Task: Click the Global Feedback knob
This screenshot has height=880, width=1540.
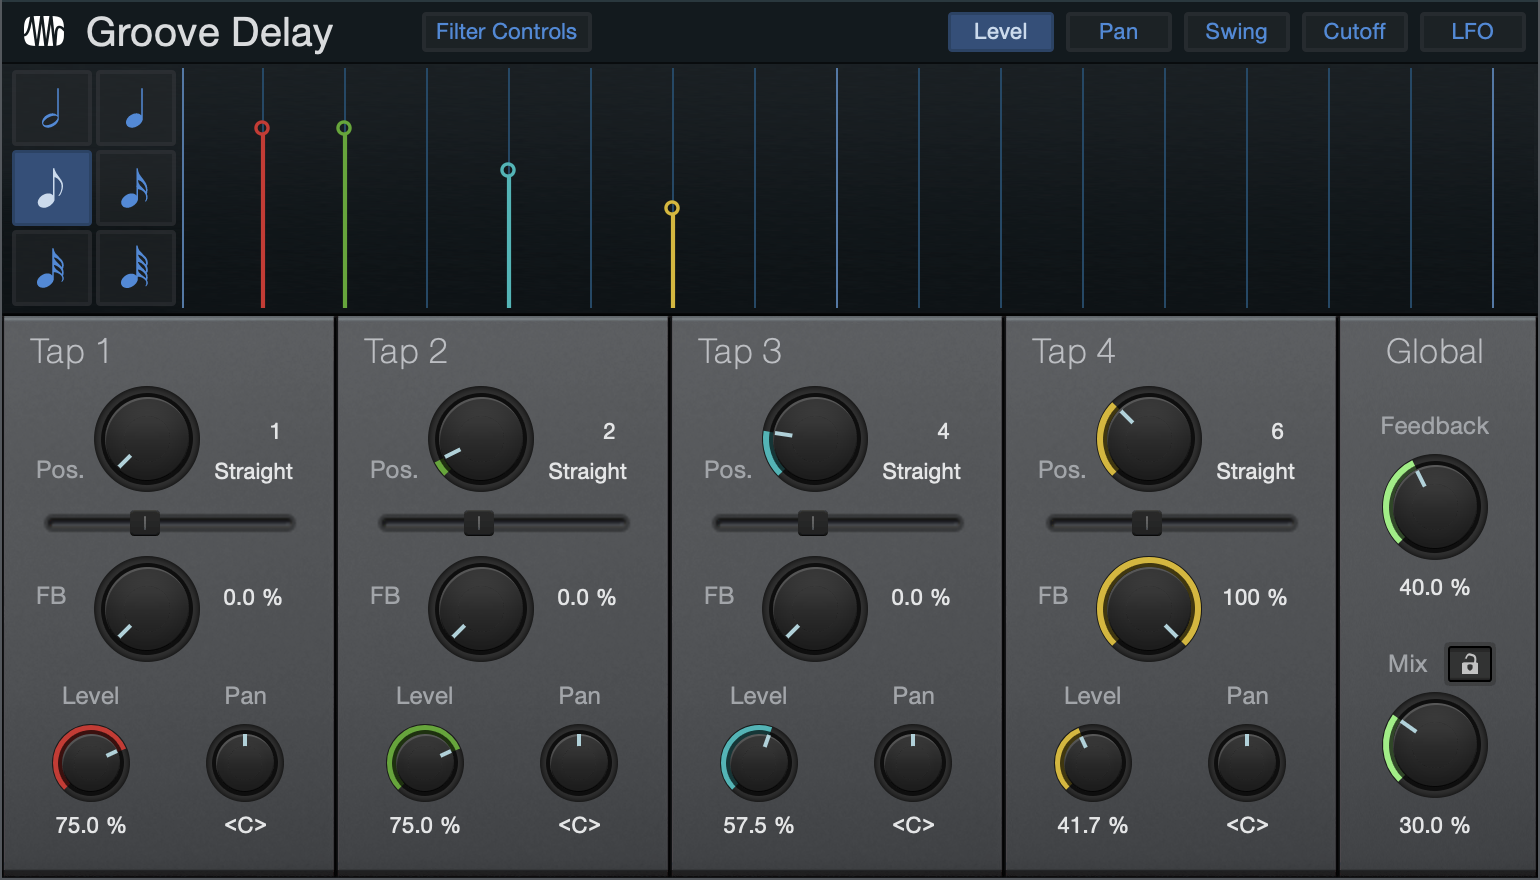Action: [1435, 507]
